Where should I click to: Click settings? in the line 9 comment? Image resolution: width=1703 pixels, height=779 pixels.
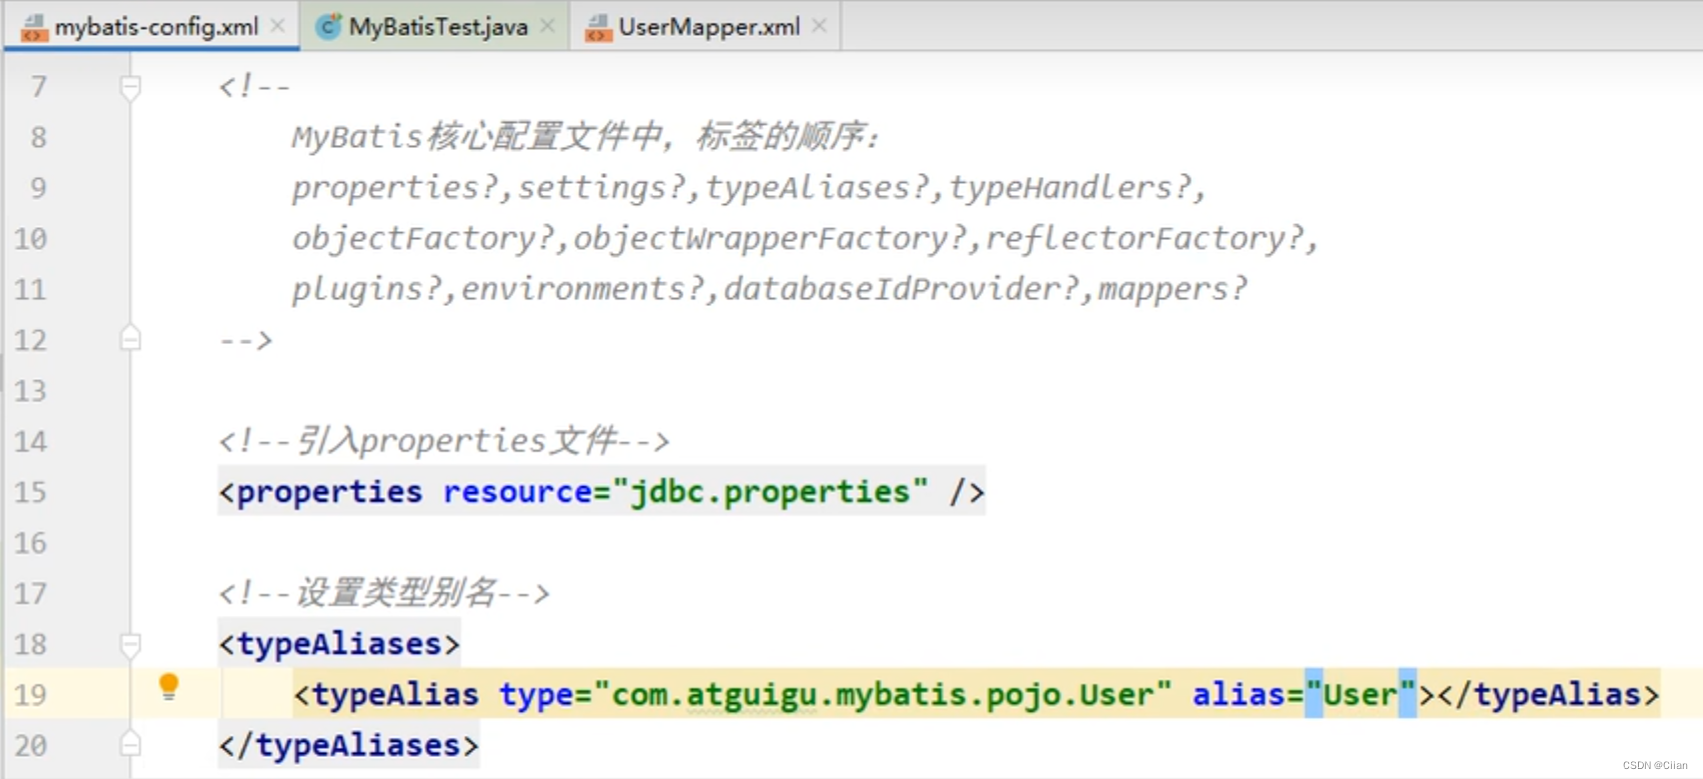[x=601, y=188]
